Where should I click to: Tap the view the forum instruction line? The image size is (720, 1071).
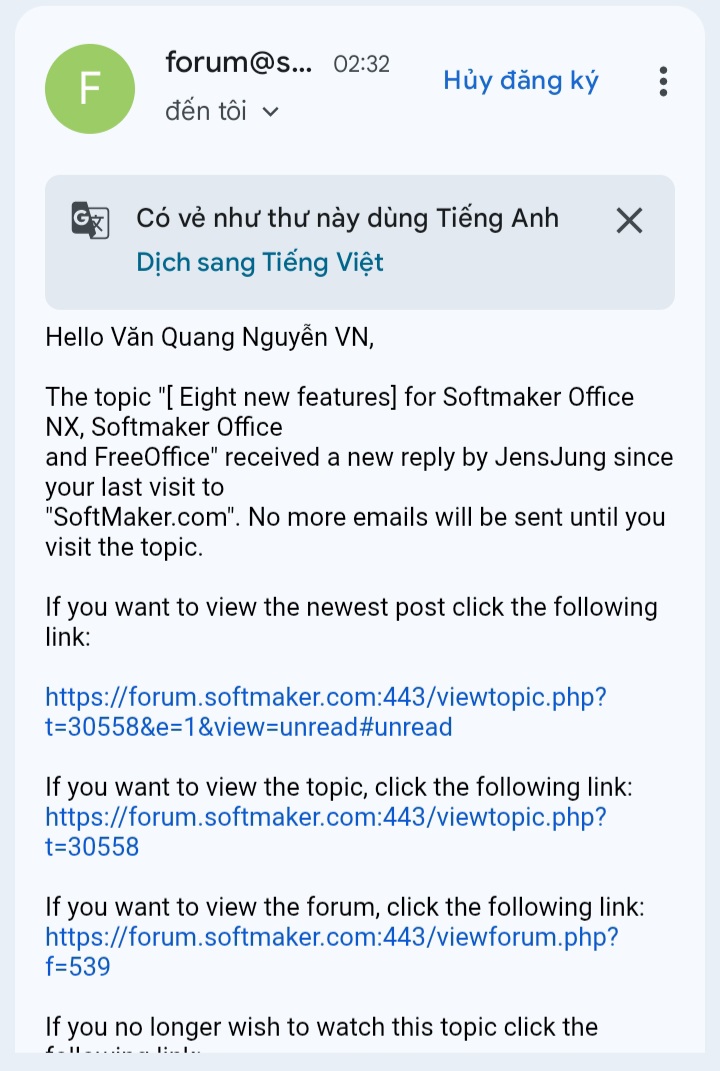(x=345, y=907)
